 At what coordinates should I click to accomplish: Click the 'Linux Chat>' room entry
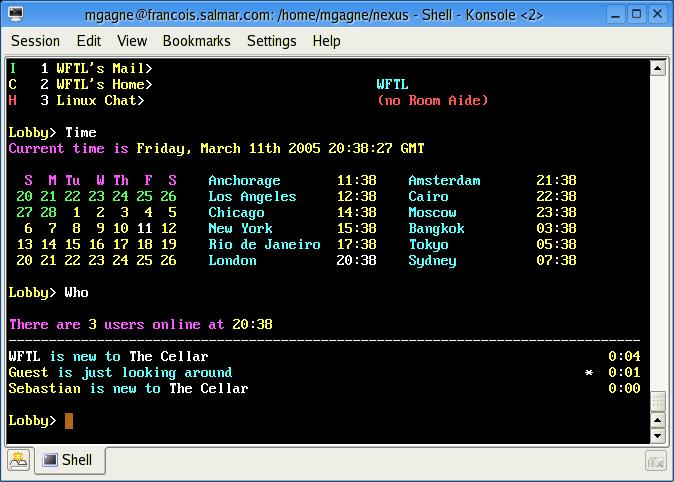[100, 101]
